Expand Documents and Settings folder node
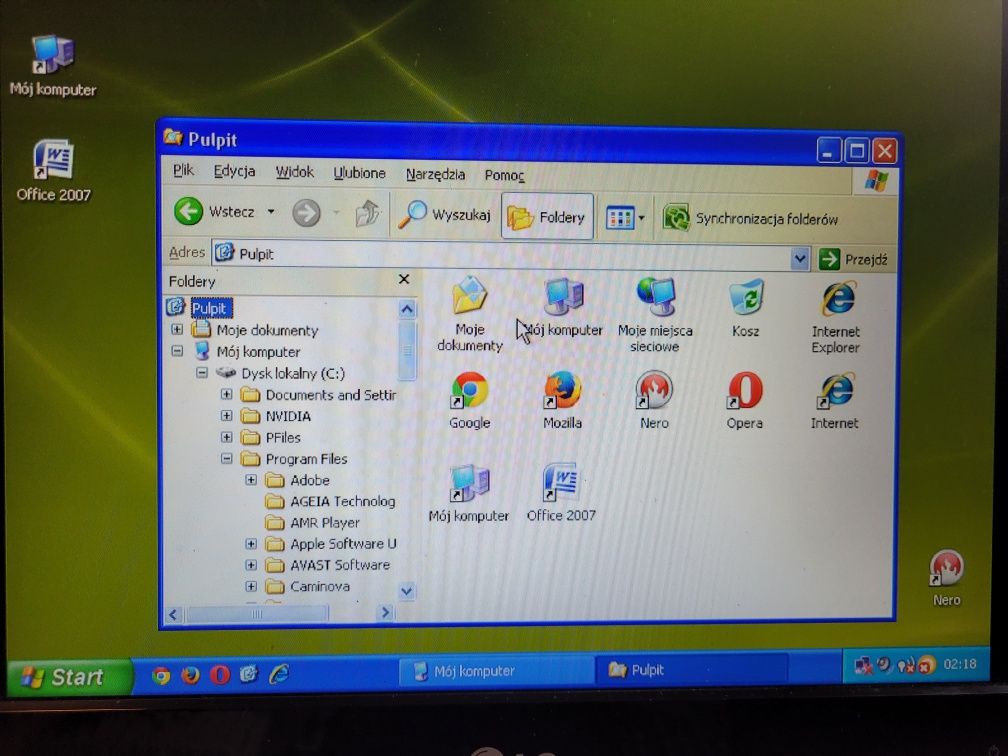 pos(226,394)
